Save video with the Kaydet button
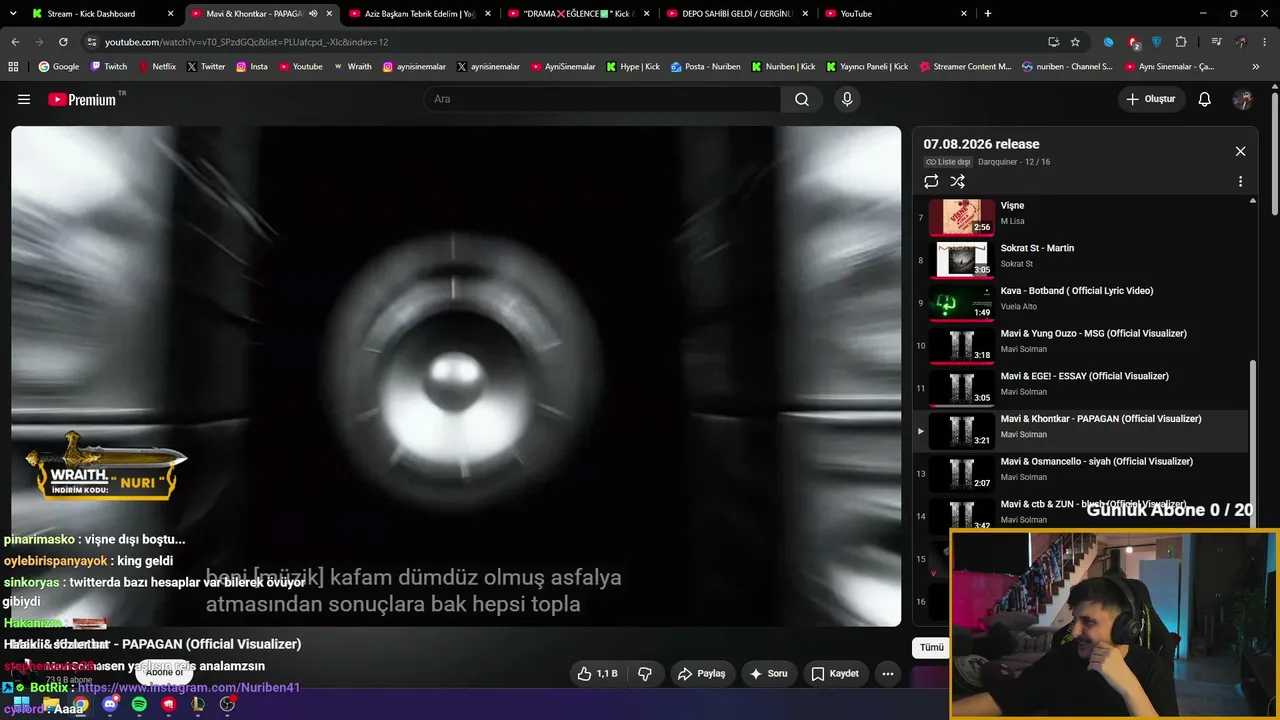The image size is (1280, 720). point(835,674)
